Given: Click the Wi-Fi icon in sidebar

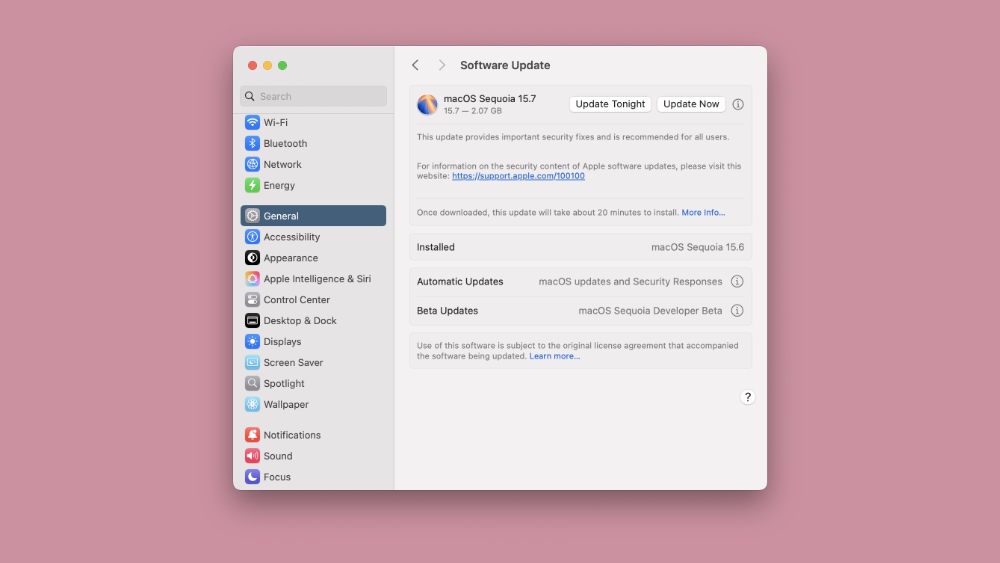Looking at the screenshot, I should [x=253, y=122].
